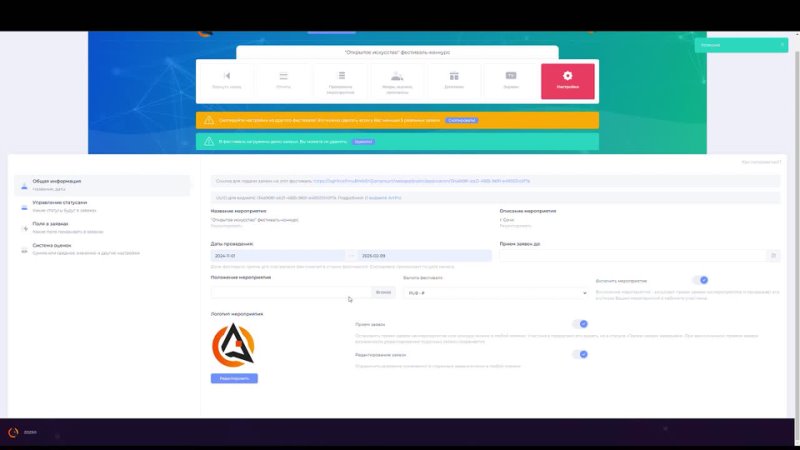800x450 pixels.
Task: Open the end date picker showing 2025-02-09
Action: coord(423,256)
